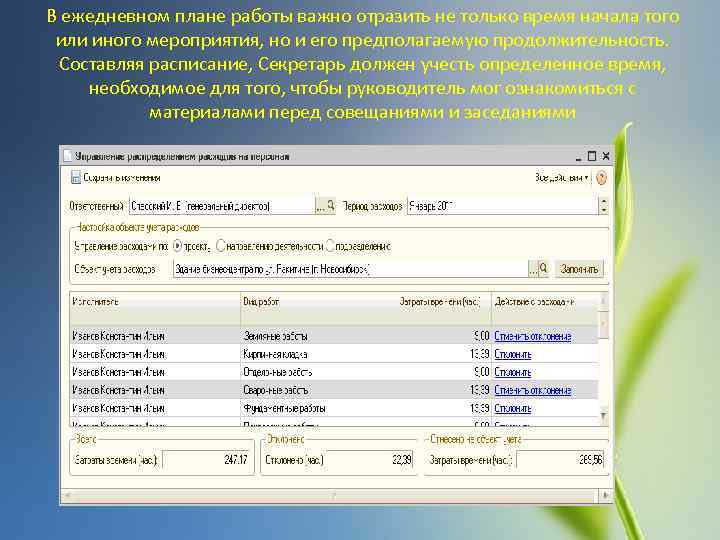Select the Отделочные работы cell
The image size is (720, 540).
coord(319,372)
